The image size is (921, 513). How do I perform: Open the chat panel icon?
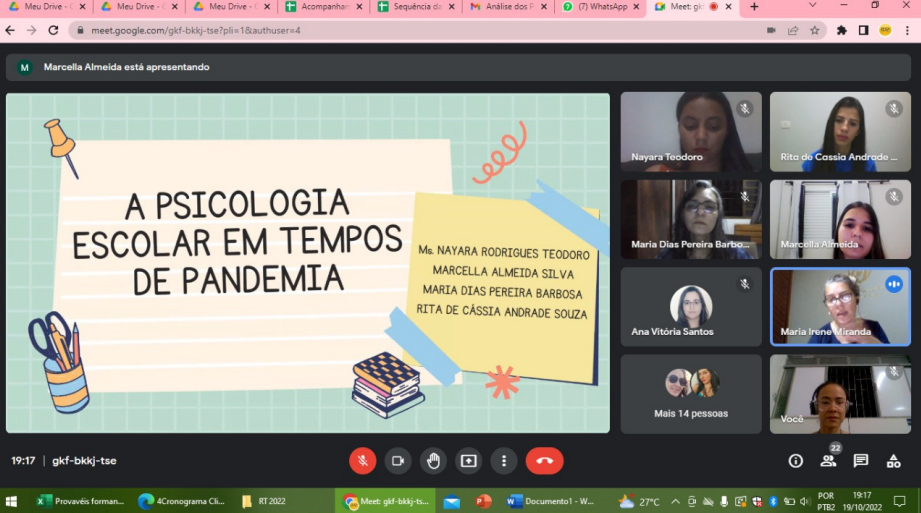tap(861, 461)
